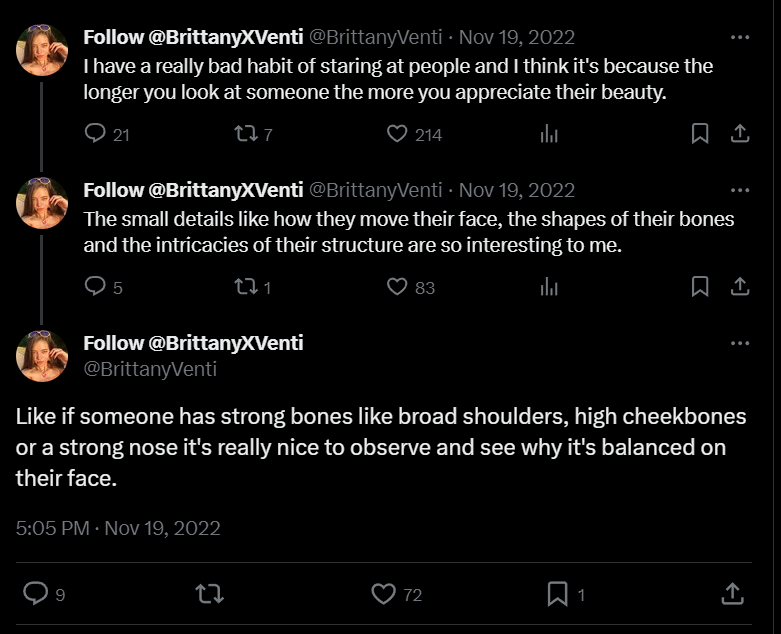Reply to the second tweet with 5 replies
Image resolution: width=781 pixels, height=634 pixels.
(x=96, y=287)
